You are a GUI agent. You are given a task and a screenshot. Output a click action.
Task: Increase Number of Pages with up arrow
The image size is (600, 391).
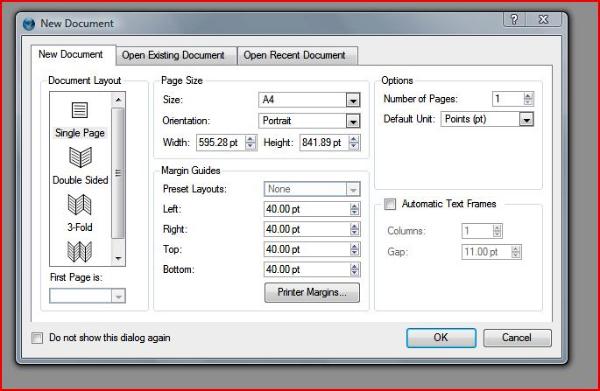528,96
